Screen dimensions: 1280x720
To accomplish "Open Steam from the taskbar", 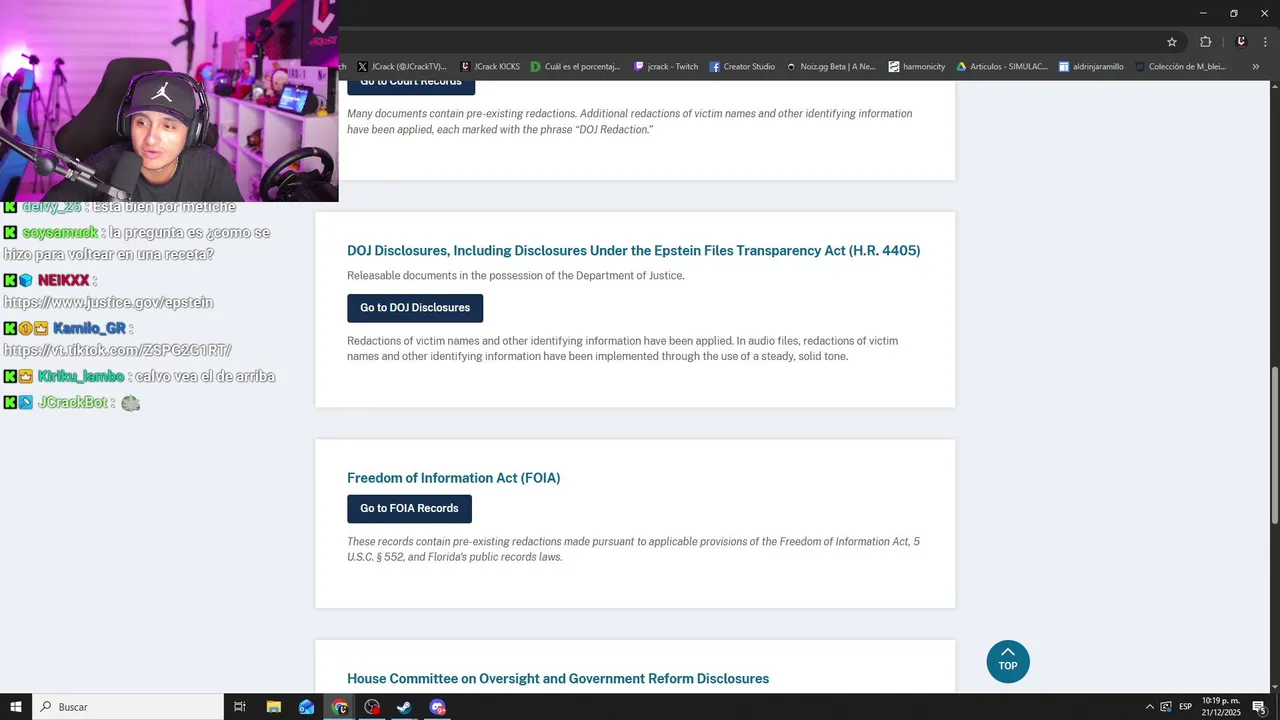I will (404, 707).
